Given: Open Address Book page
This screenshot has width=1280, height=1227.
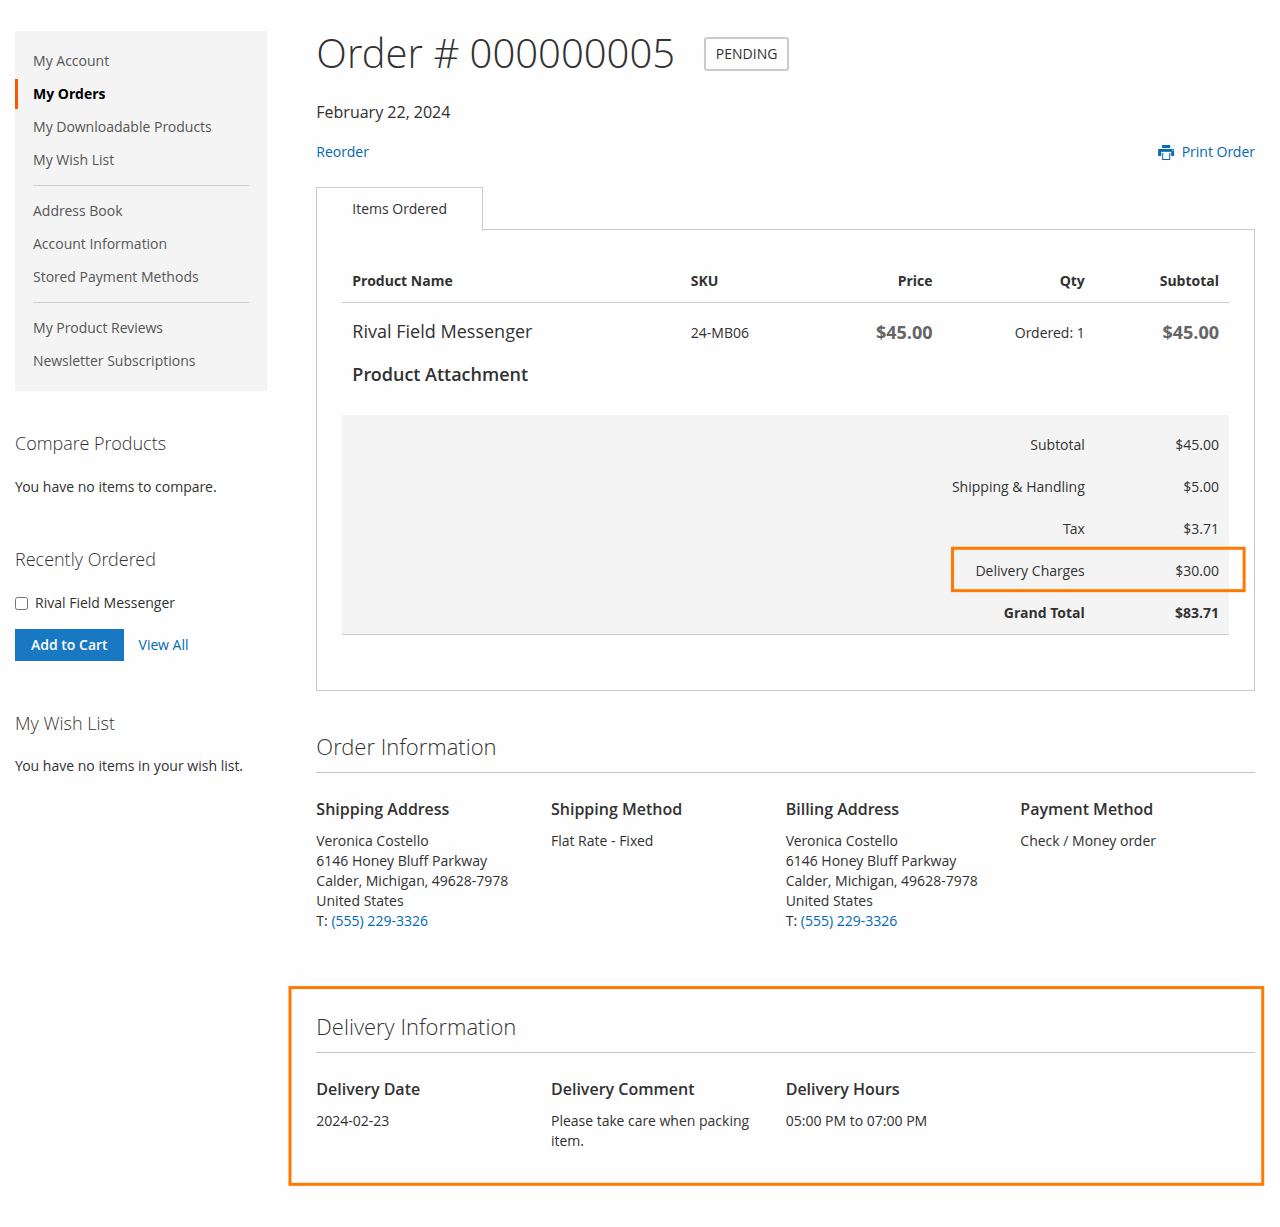Looking at the screenshot, I should (x=78, y=211).
